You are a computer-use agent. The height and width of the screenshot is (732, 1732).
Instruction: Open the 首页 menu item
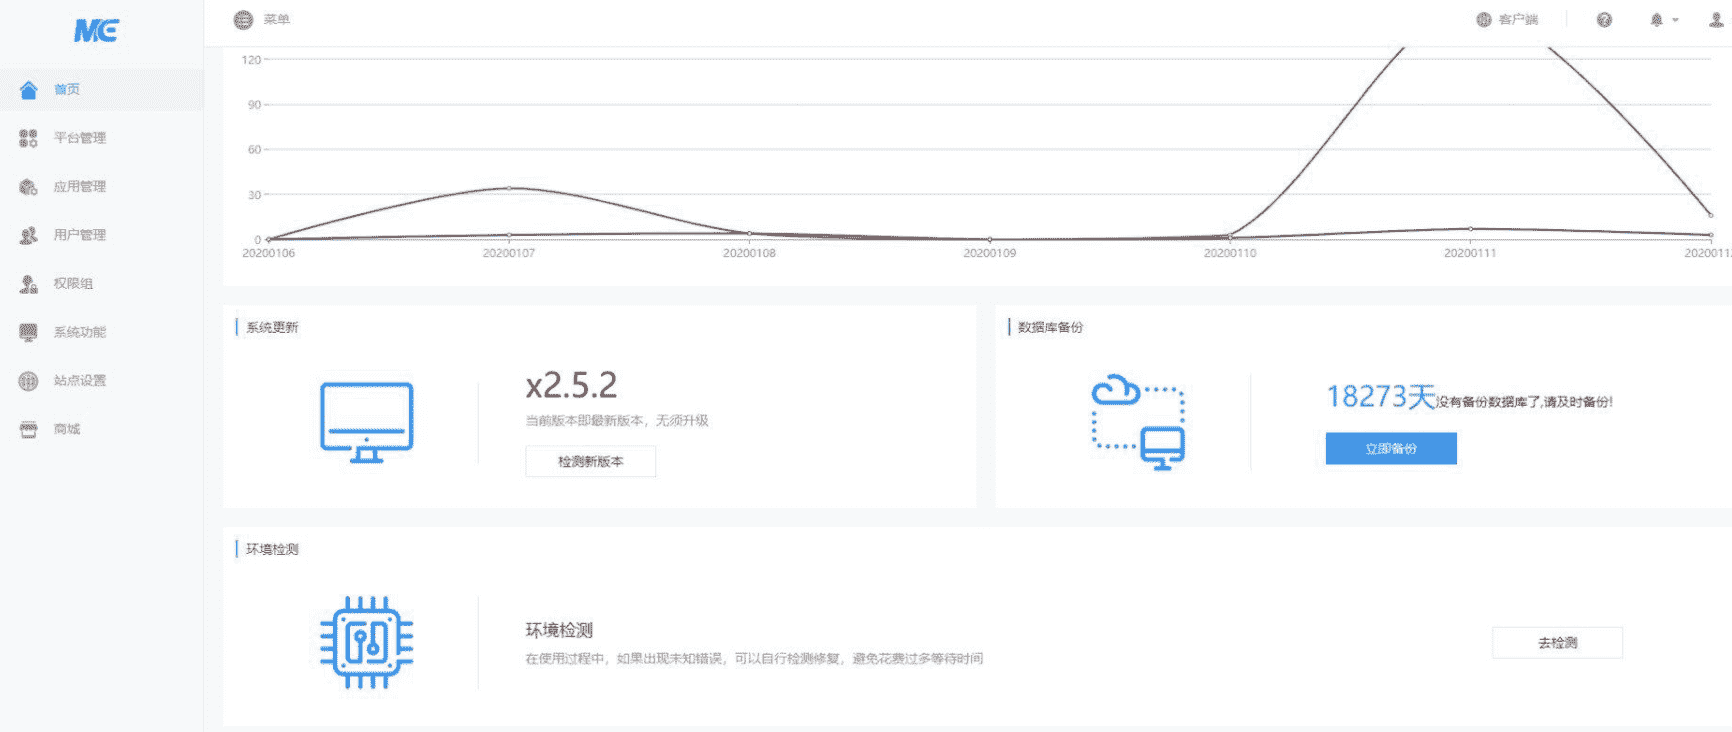101,90
